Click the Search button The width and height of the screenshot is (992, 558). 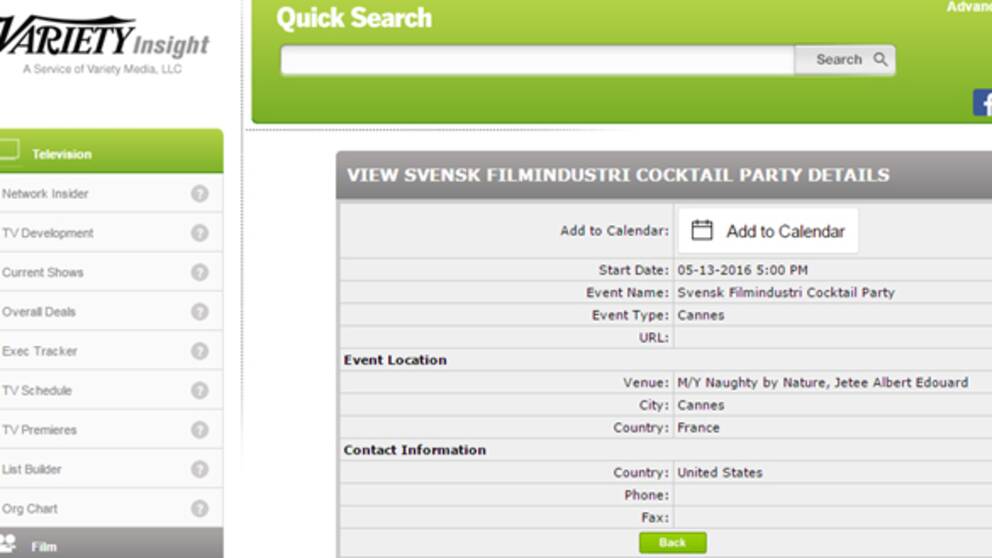(845, 60)
